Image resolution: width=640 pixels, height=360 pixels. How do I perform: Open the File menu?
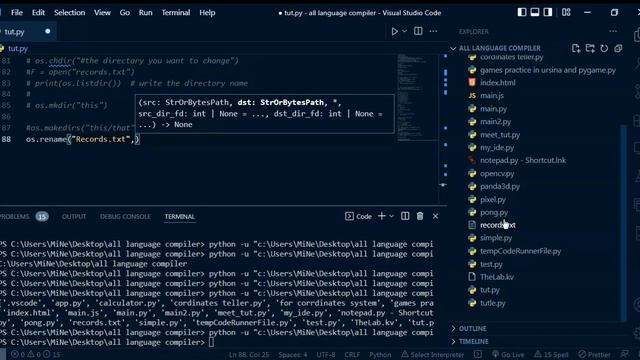point(17,13)
